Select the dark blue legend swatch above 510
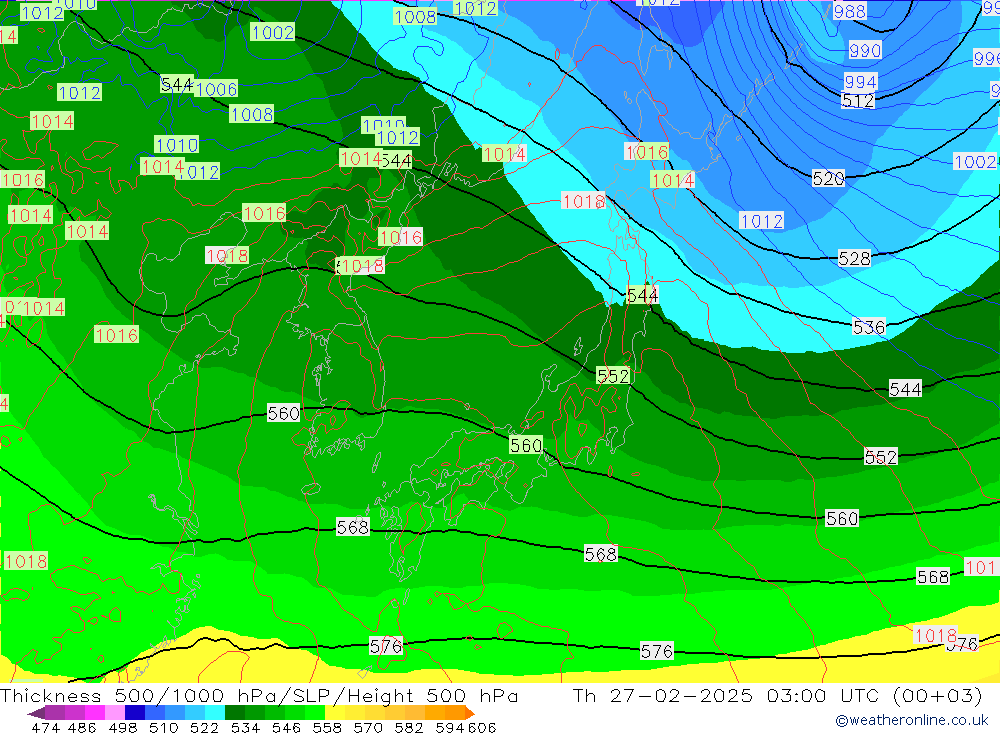The width and height of the screenshot is (1000, 733). (135, 713)
